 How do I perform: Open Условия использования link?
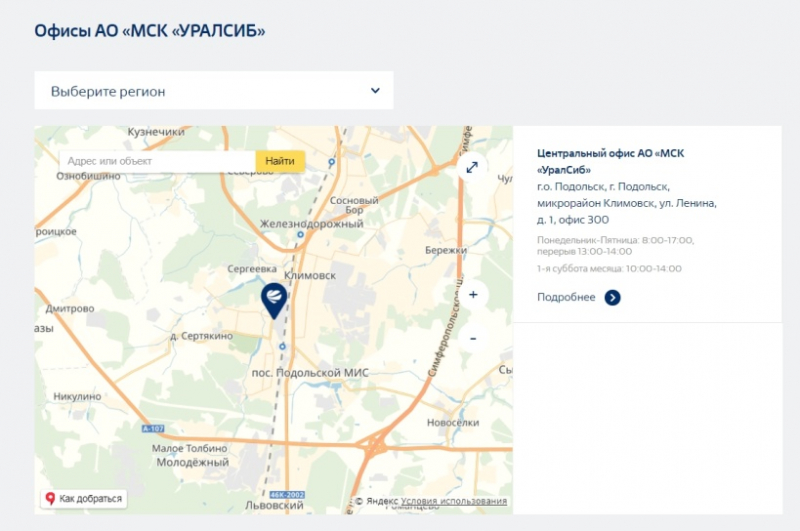454,501
